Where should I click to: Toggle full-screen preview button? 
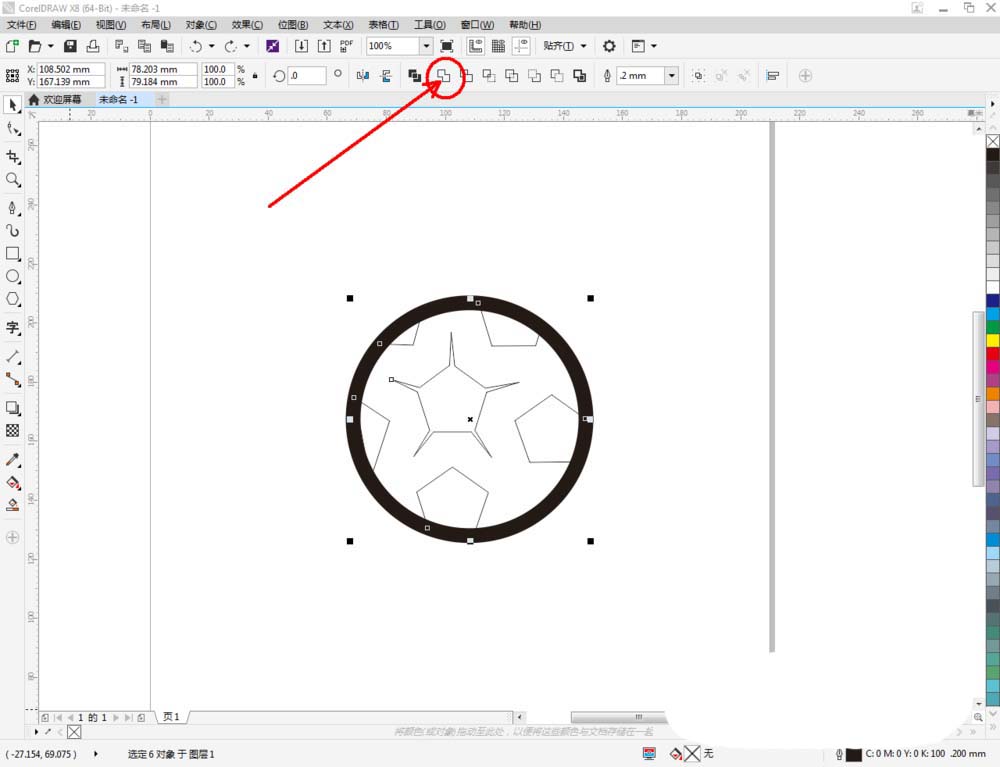coord(446,46)
